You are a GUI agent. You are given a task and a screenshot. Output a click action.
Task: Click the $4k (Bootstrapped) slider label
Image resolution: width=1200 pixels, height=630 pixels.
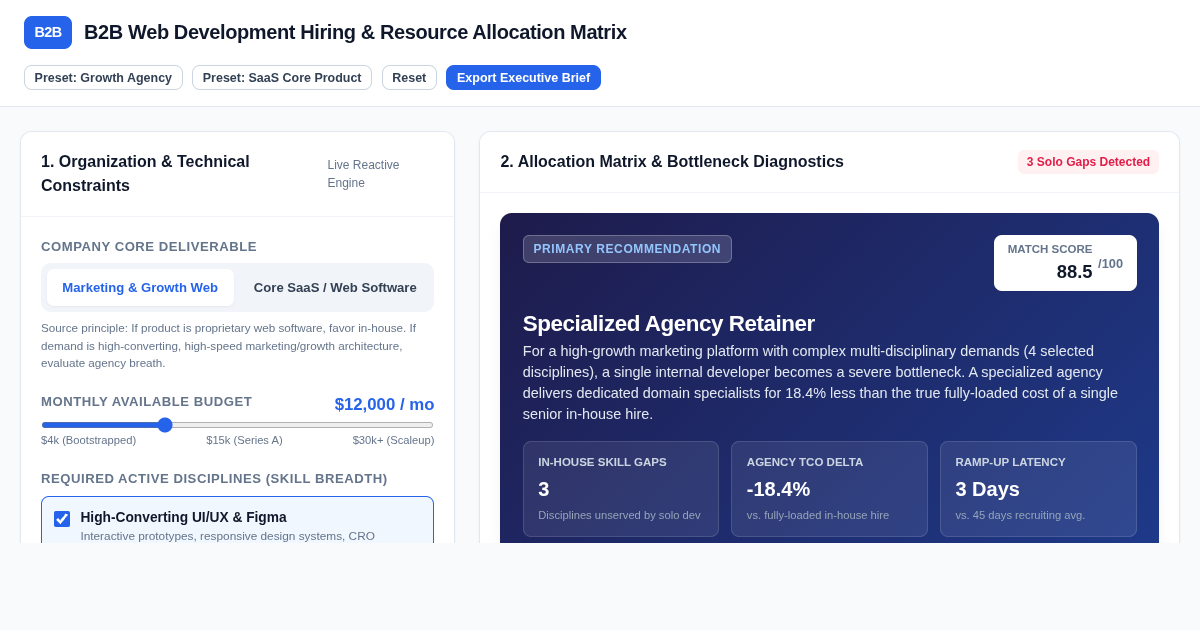coord(88,440)
